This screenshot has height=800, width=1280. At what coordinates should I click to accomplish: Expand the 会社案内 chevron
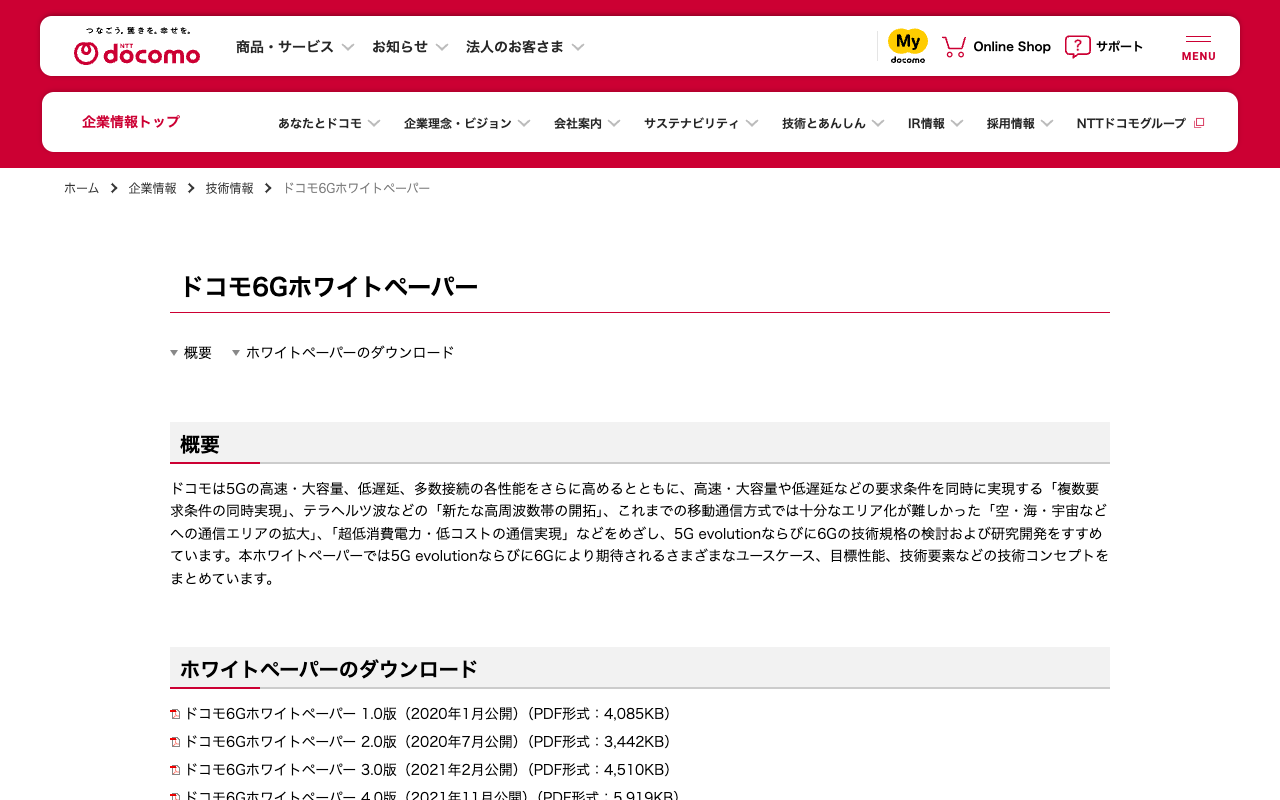tap(614, 123)
